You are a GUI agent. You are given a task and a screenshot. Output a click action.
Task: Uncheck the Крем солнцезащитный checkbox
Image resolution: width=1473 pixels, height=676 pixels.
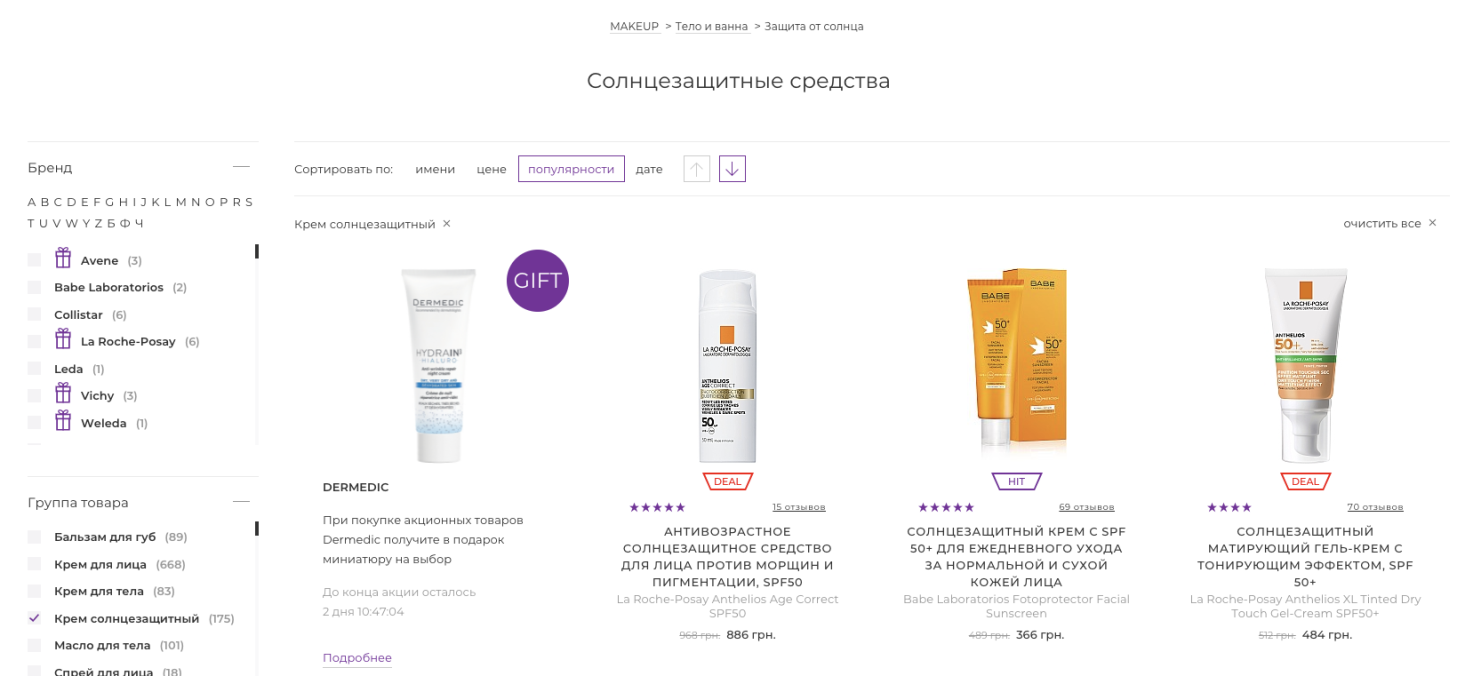[x=35, y=618]
